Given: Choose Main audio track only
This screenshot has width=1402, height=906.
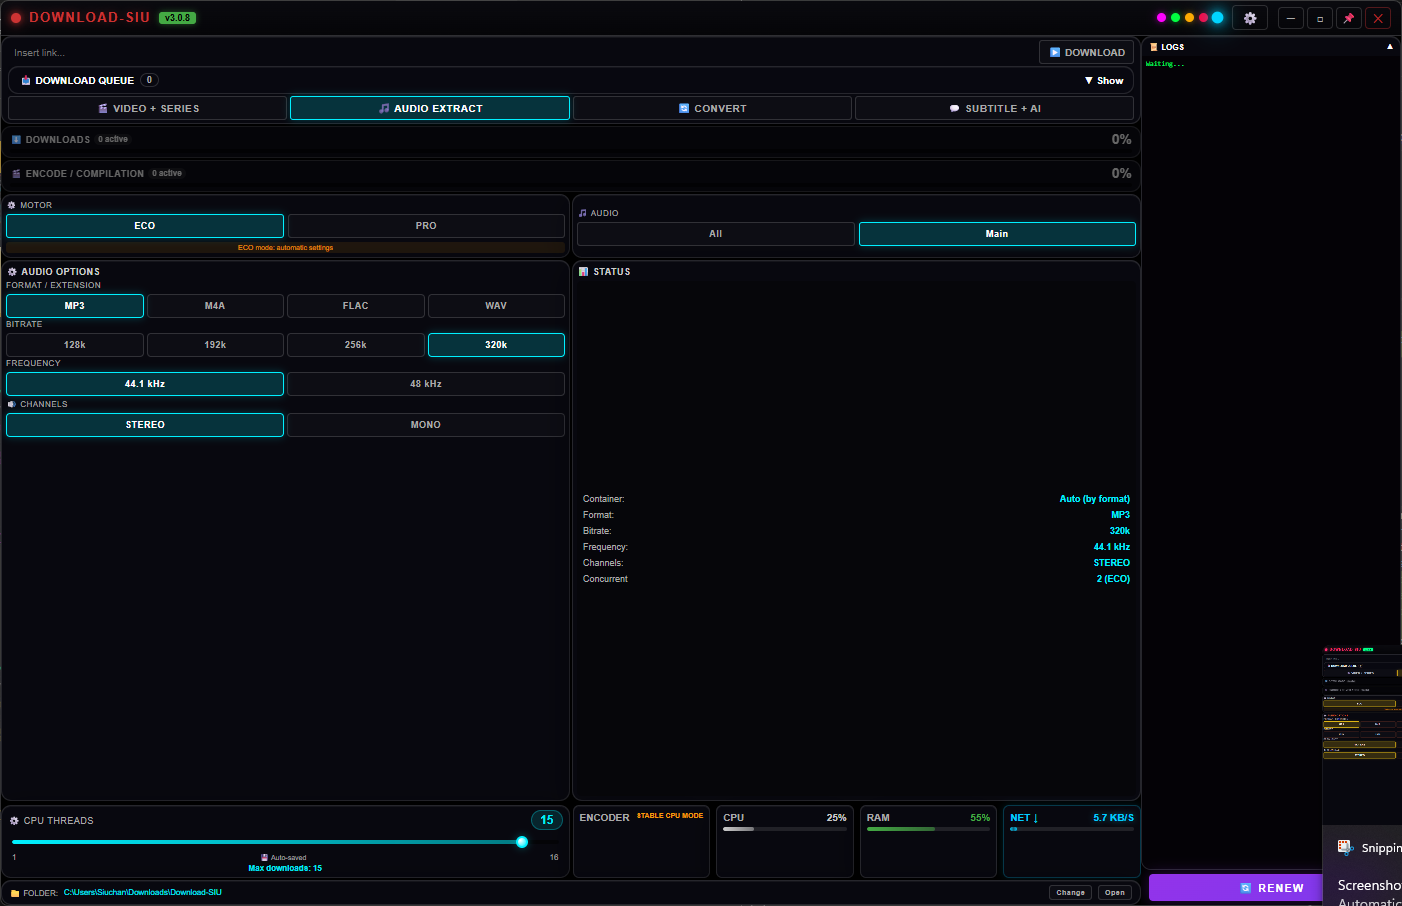Looking at the screenshot, I should pos(997,234).
